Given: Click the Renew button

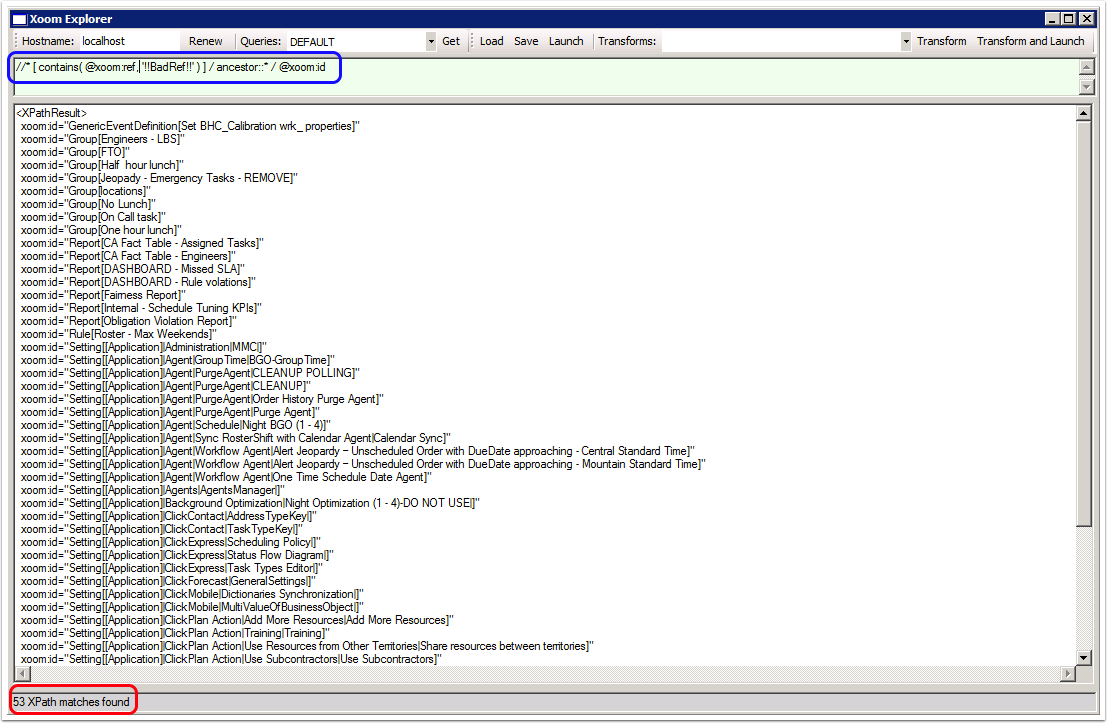Looking at the screenshot, I should click(x=206, y=41).
